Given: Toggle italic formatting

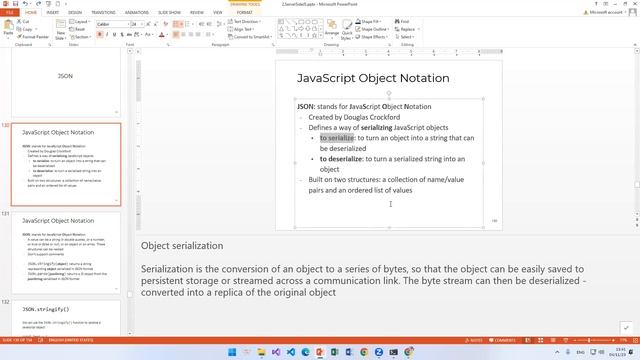Looking at the screenshot, I should click(107, 35).
